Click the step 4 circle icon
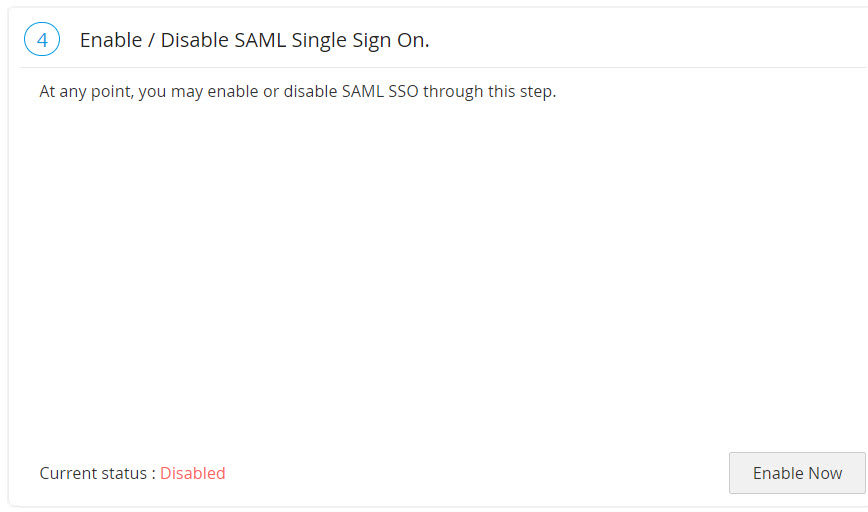Viewport: 868px width, 512px height. pos(41,40)
